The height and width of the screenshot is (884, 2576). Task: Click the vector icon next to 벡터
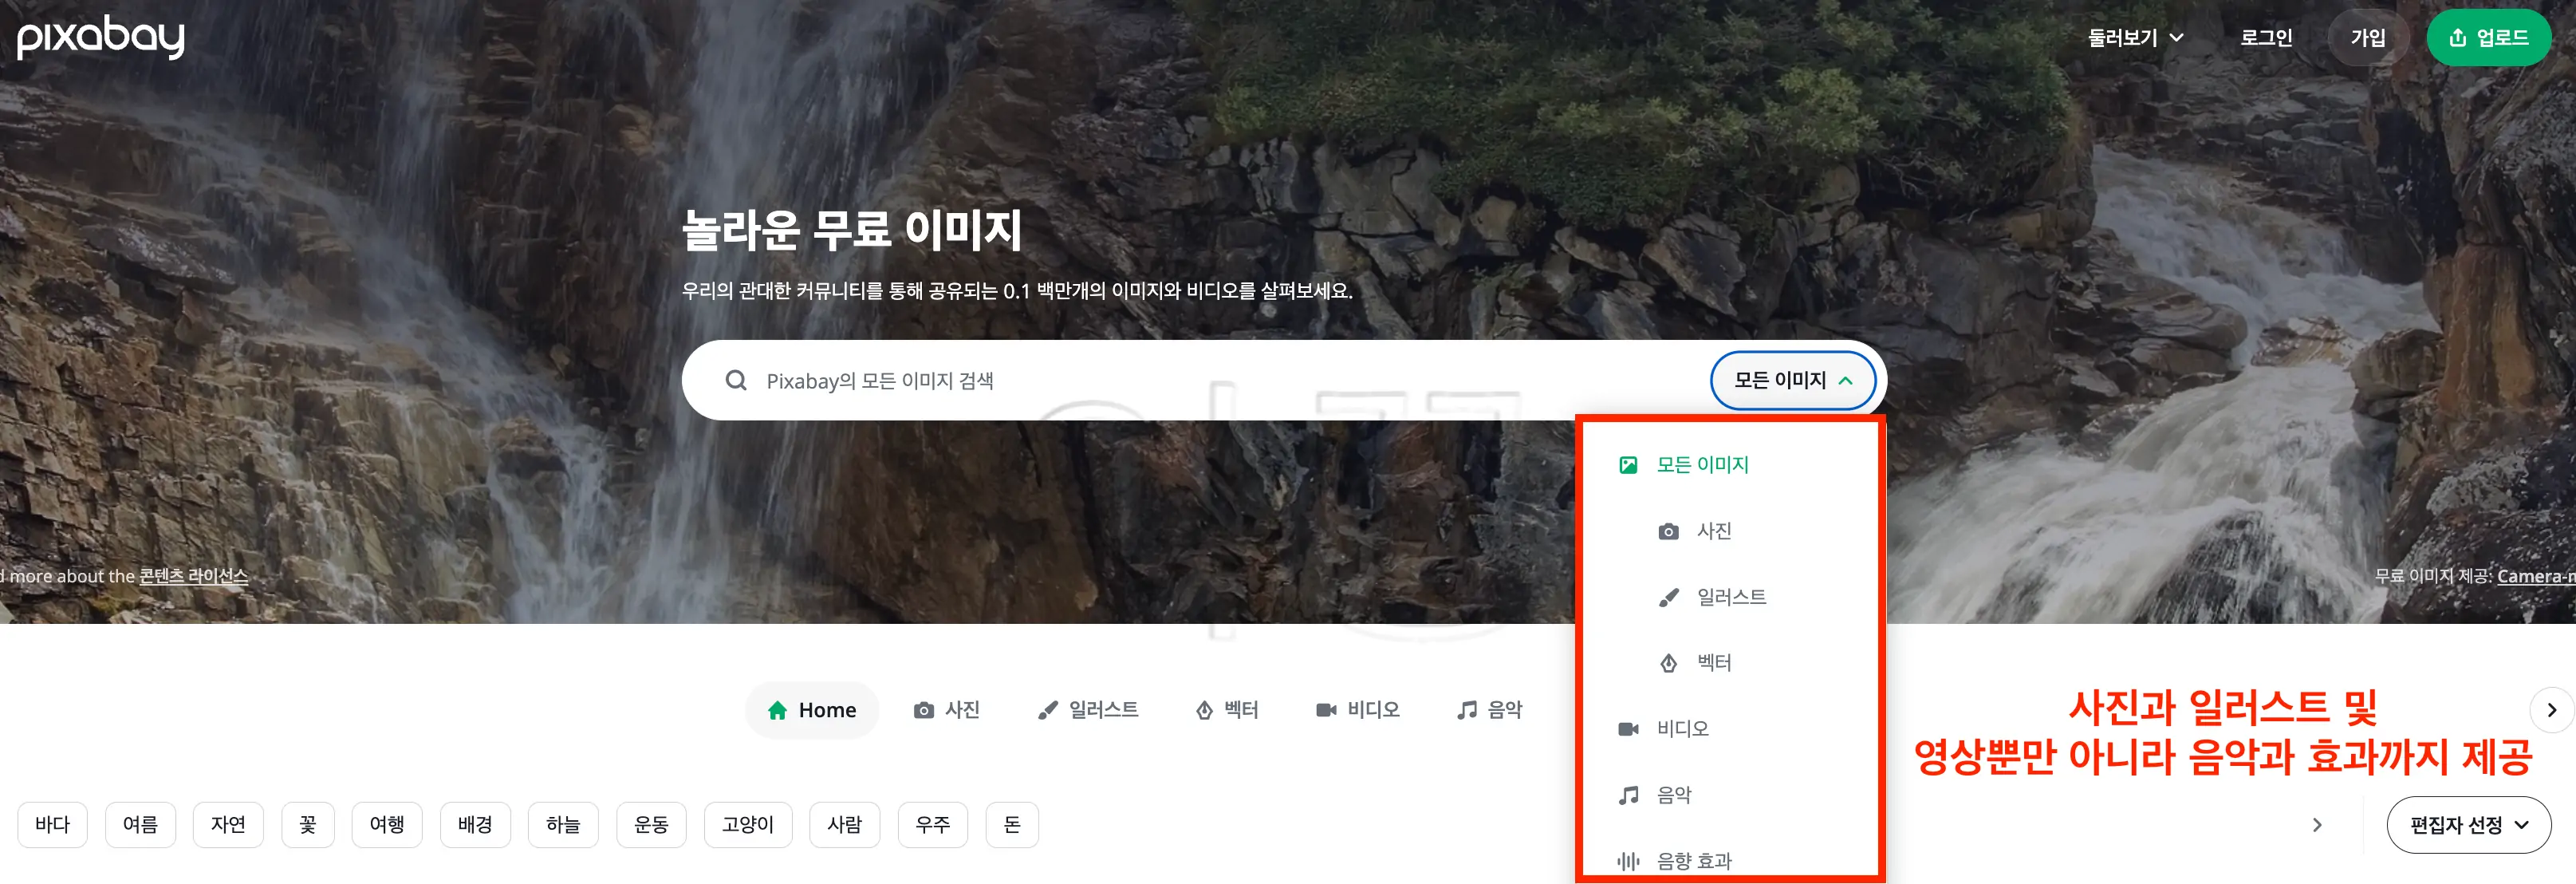click(x=1668, y=662)
